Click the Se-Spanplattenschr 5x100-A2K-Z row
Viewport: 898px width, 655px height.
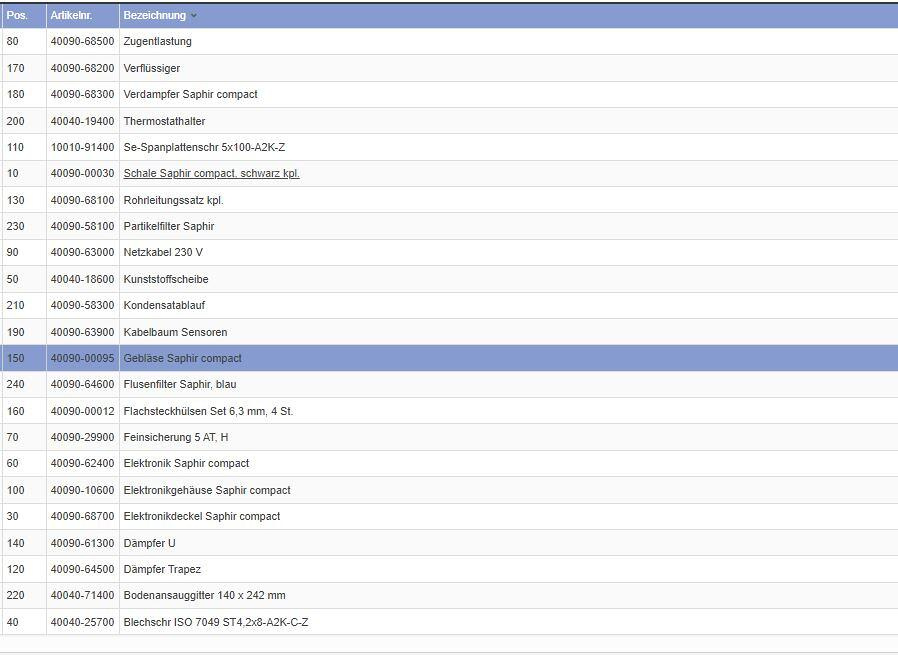coord(204,148)
